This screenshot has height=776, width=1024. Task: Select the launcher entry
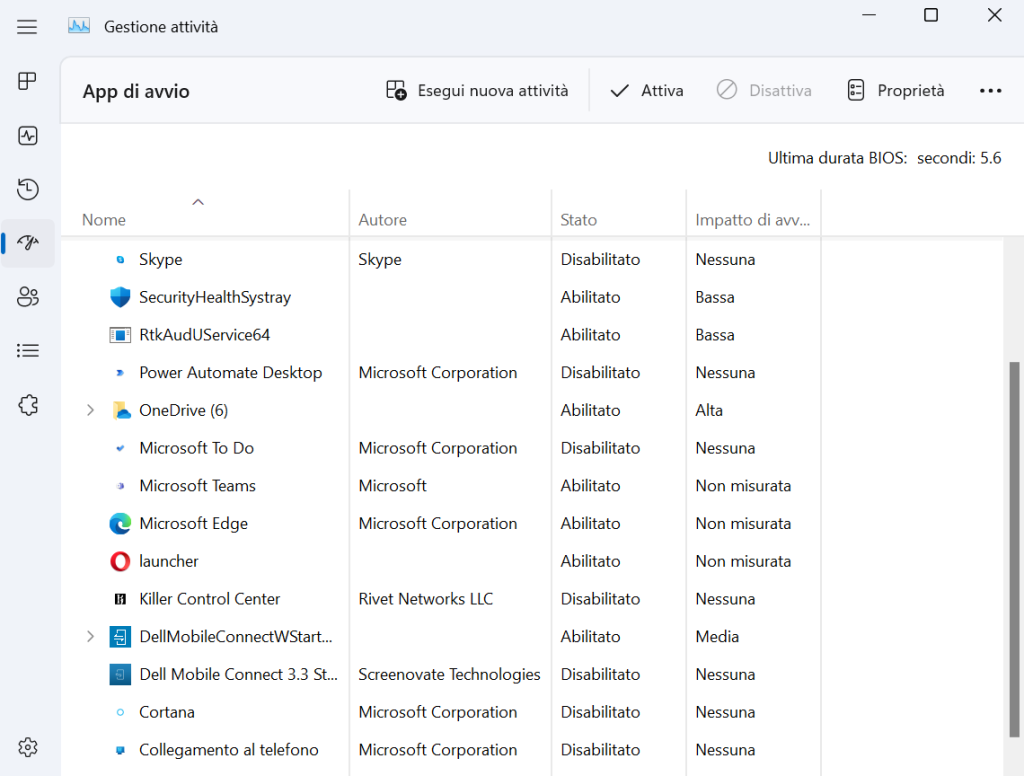tap(168, 561)
